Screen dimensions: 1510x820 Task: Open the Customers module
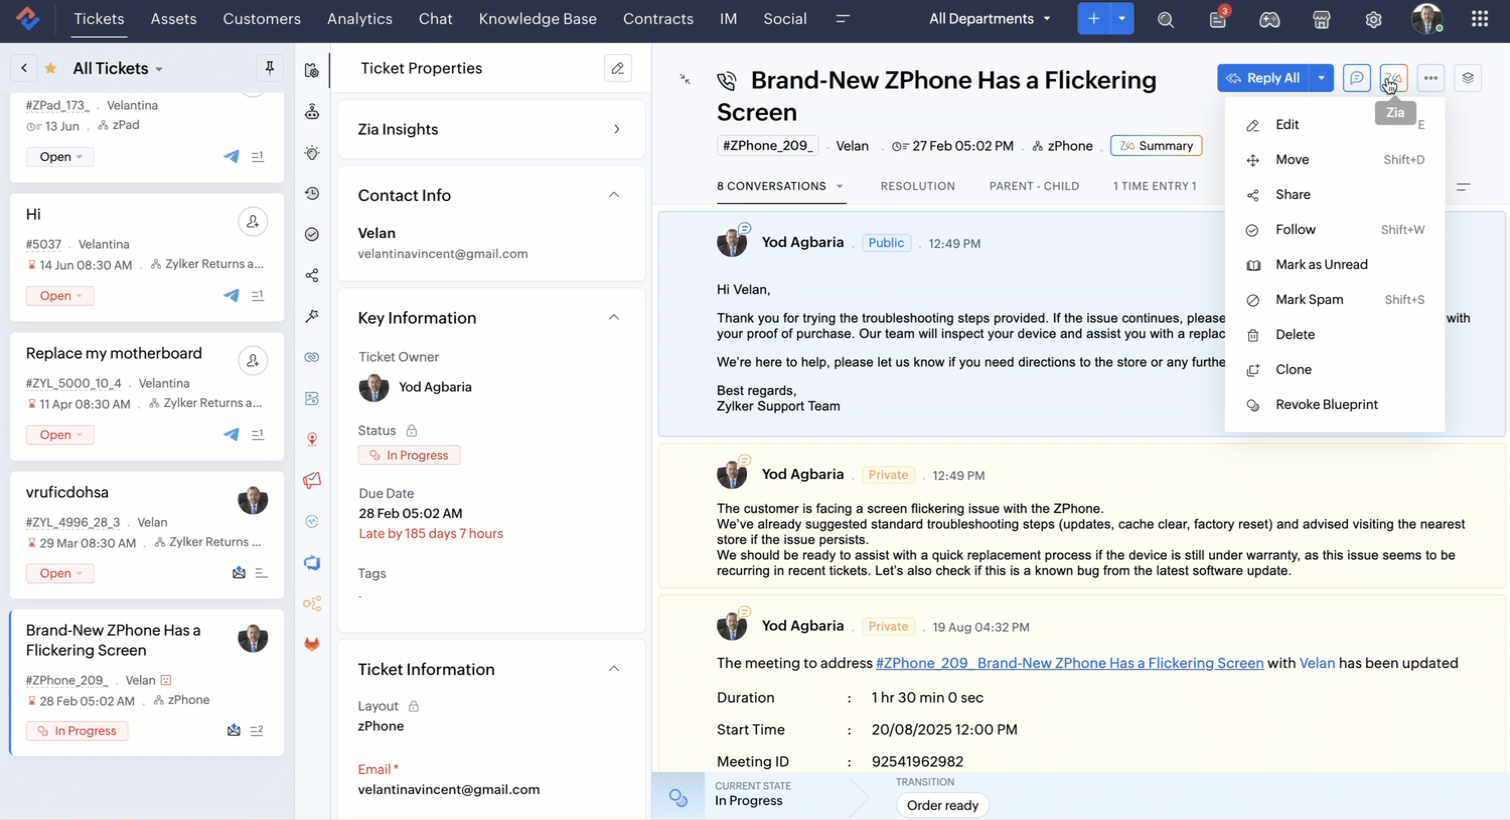pos(262,19)
